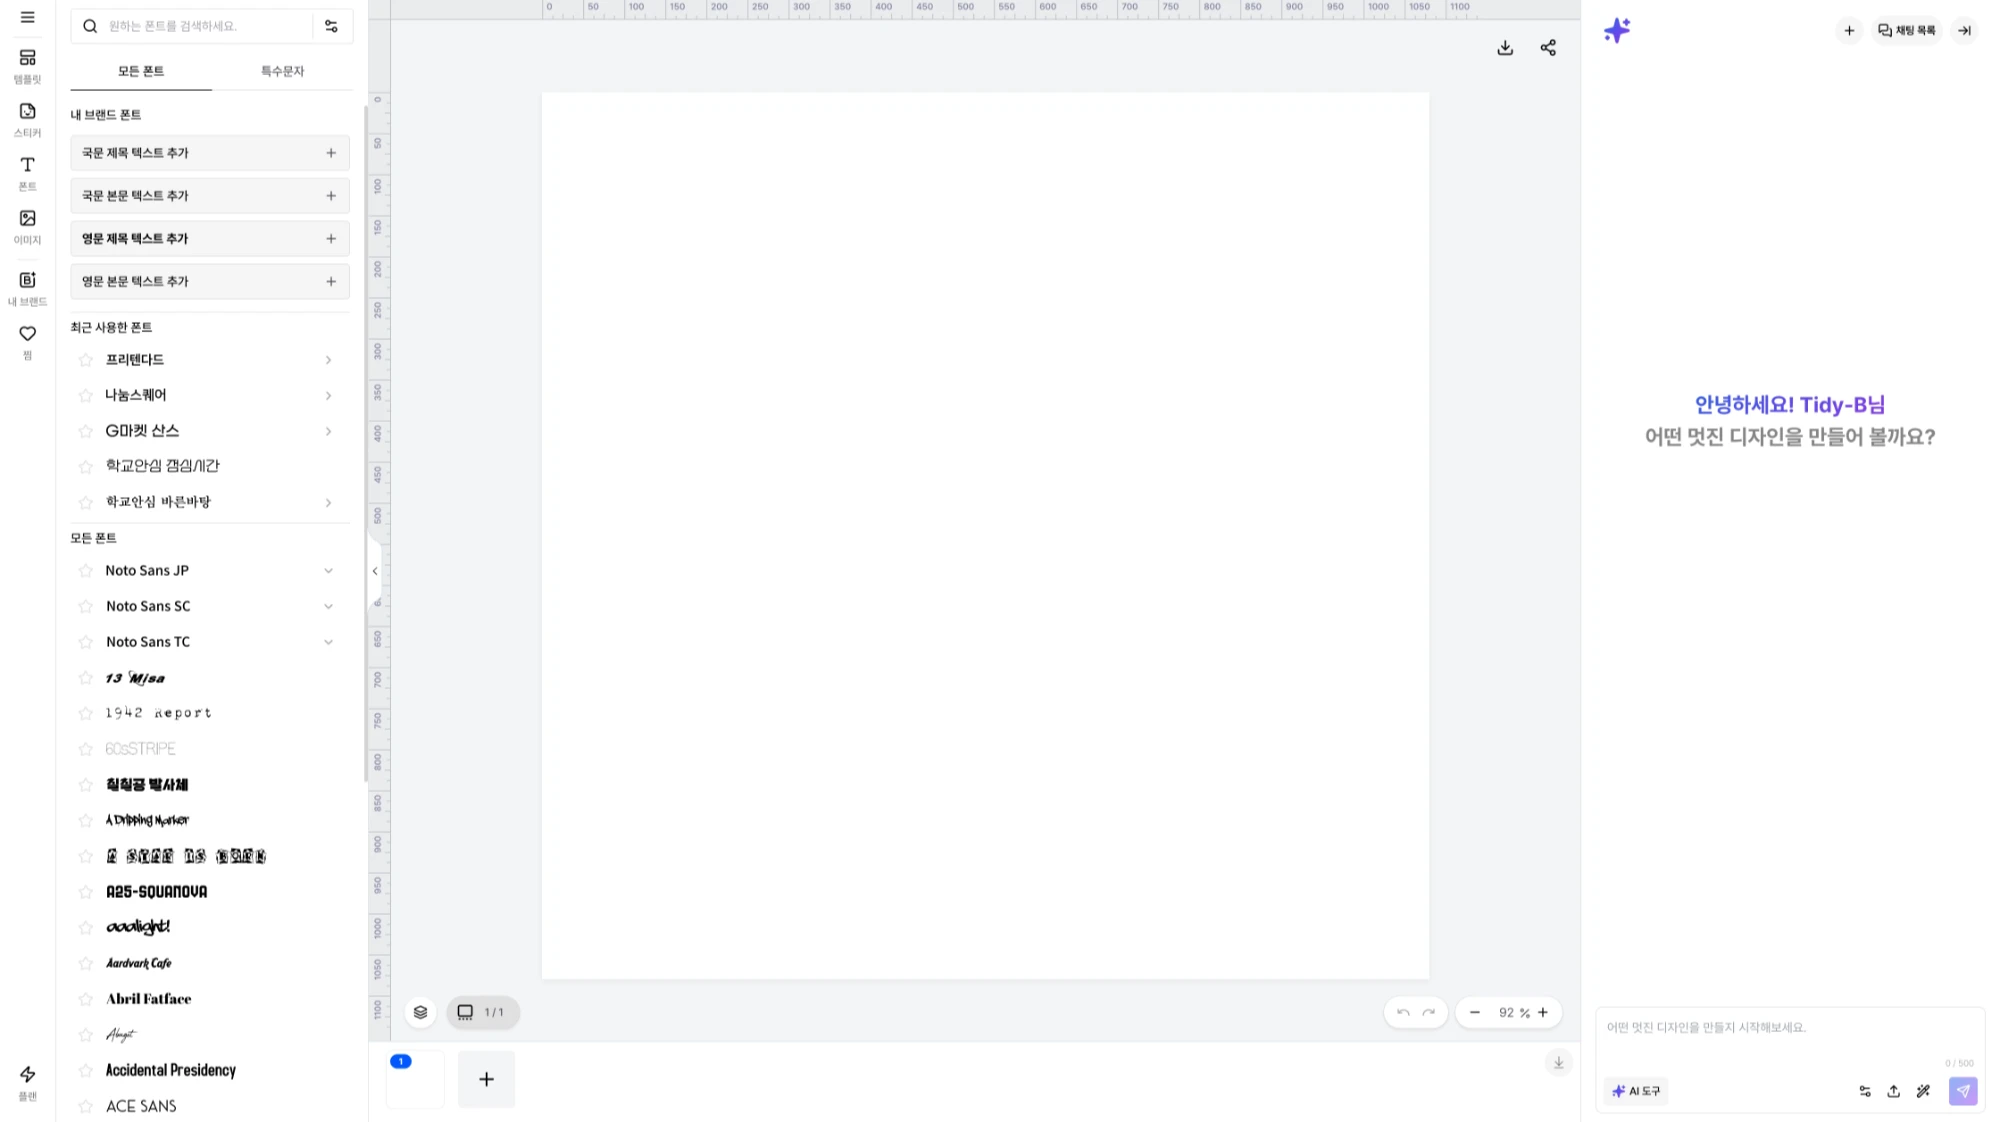2000x1122 pixels.
Task: Click the page strip download arrow icon
Action: click(1558, 1062)
